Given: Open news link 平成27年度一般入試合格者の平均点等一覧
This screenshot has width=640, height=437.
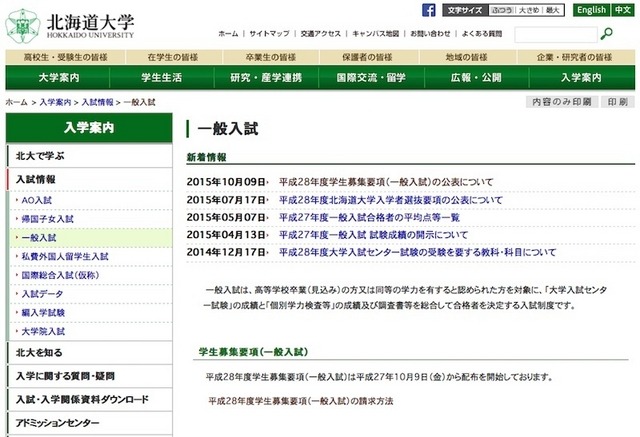Looking at the screenshot, I should 369,217.
